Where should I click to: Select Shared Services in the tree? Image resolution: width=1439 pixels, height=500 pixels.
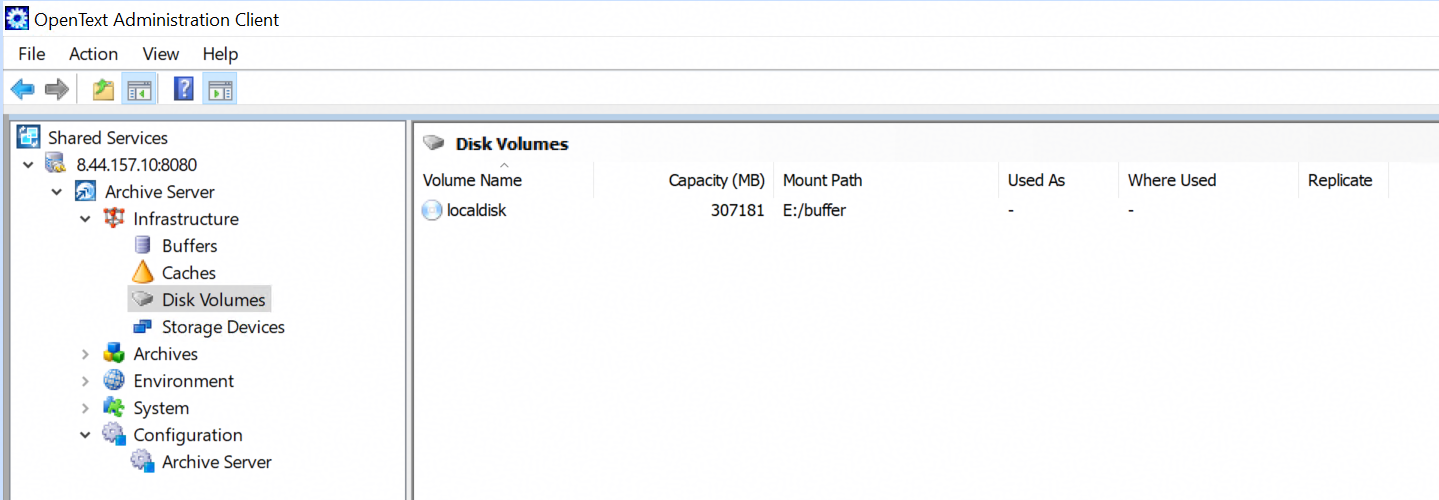(108, 138)
